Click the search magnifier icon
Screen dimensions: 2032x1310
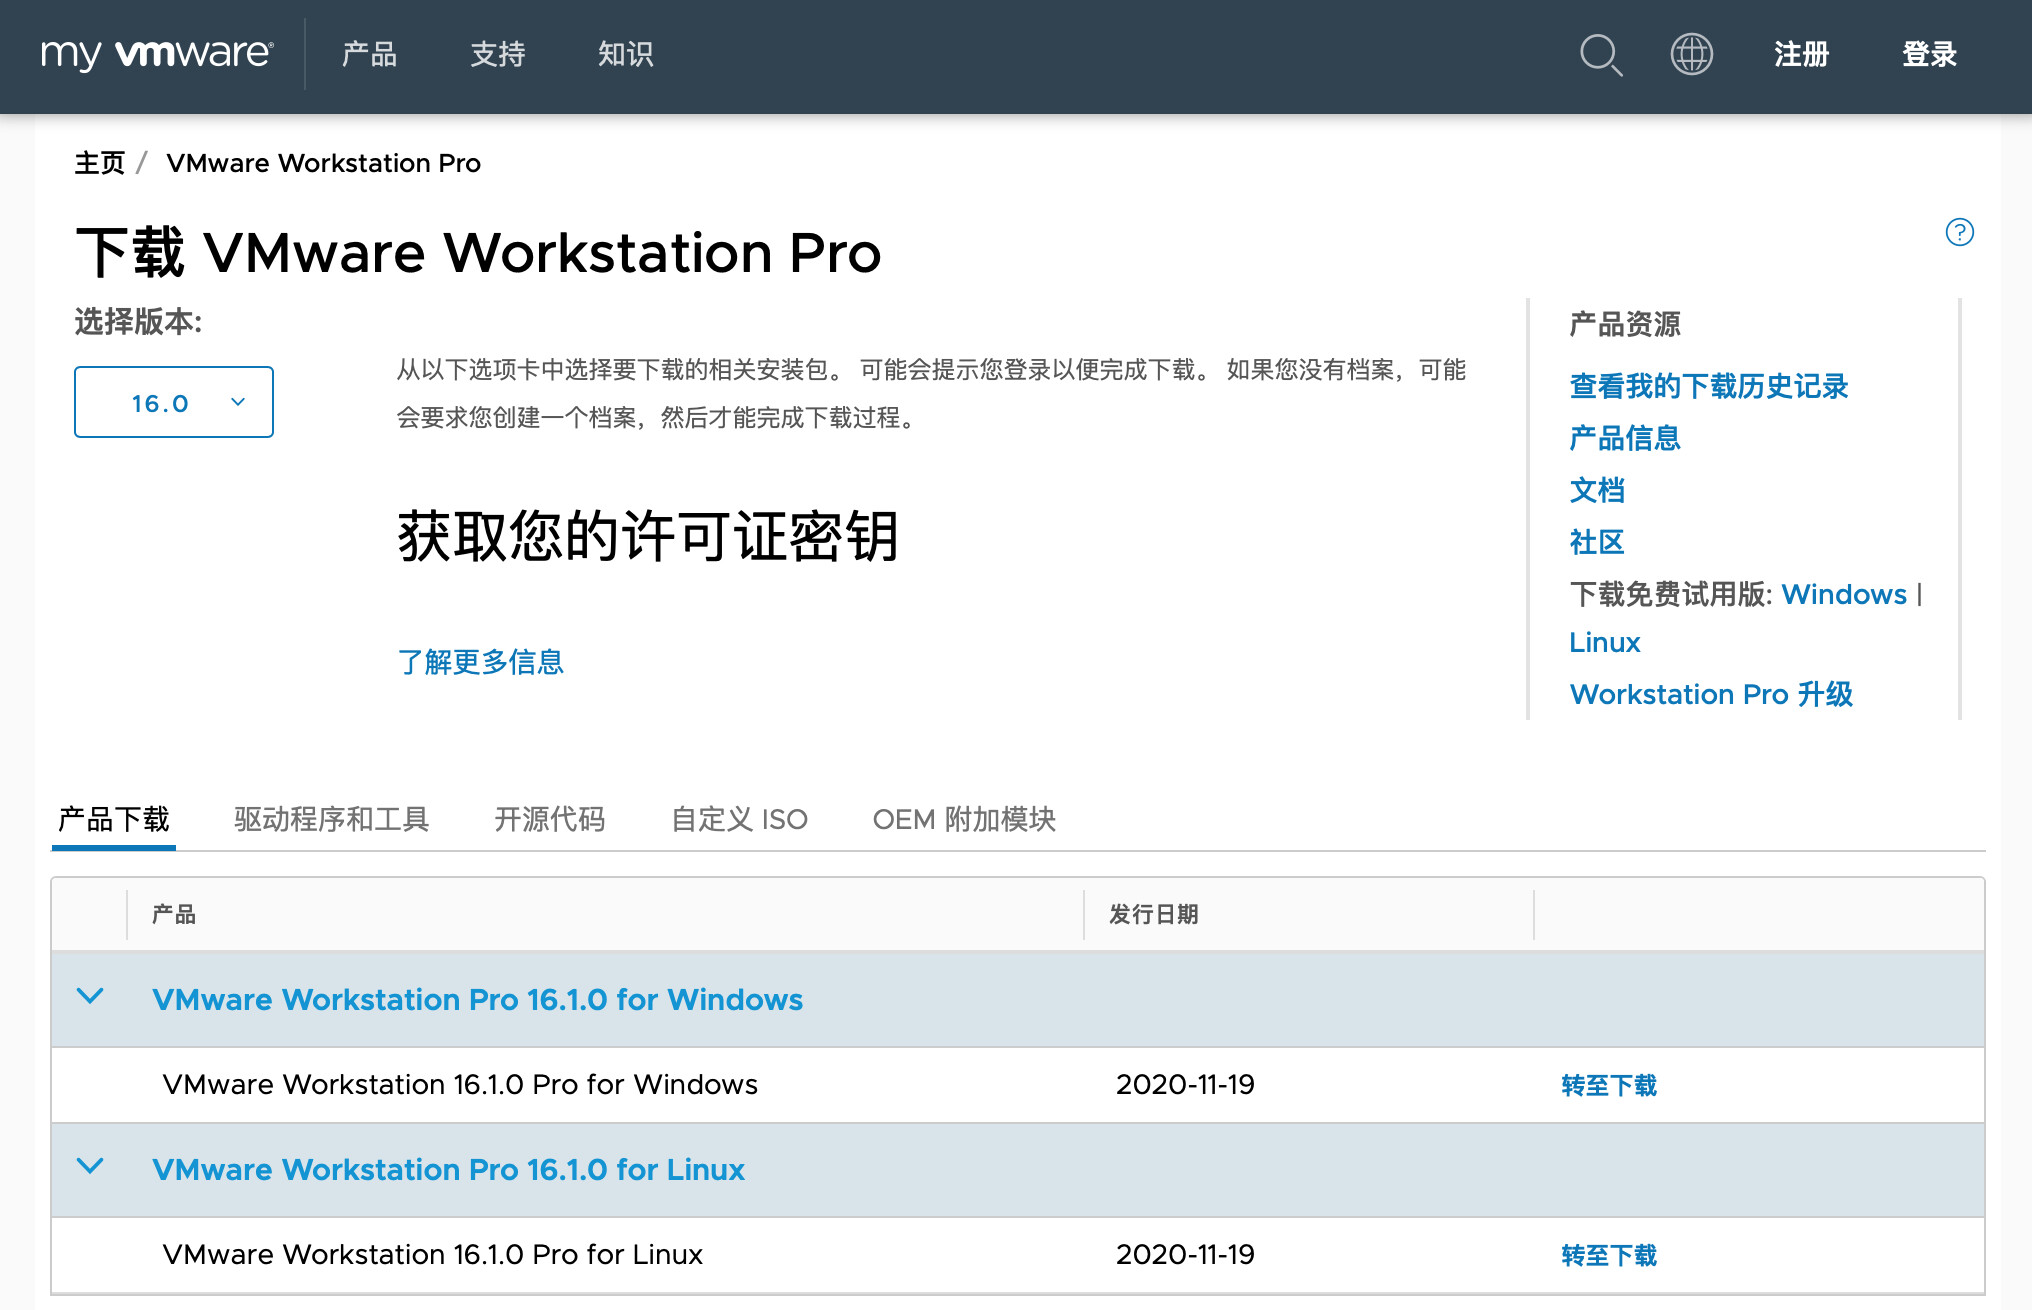[x=1600, y=54]
